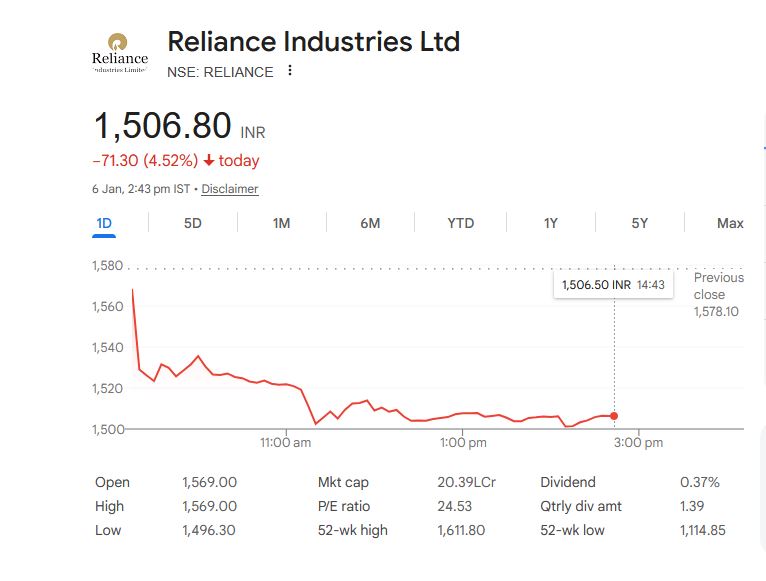Select the 6M time range
The height and width of the screenshot is (581, 766).
(370, 223)
